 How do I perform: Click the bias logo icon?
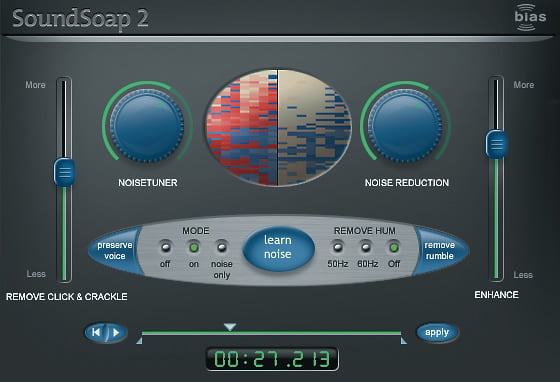coord(530,17)
